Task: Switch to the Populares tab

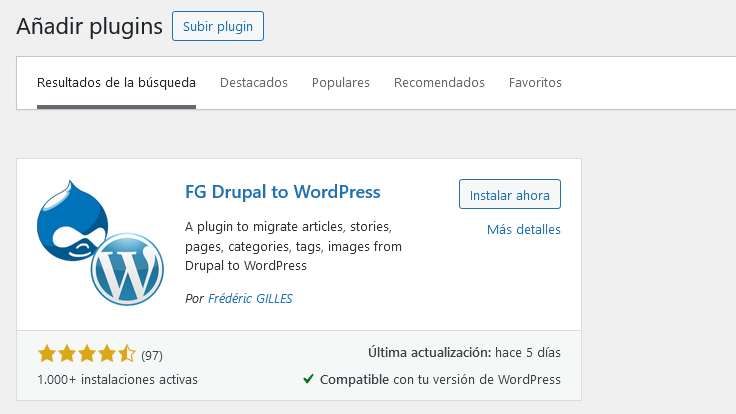Action: pyautogui.click(x=341, y=83)
